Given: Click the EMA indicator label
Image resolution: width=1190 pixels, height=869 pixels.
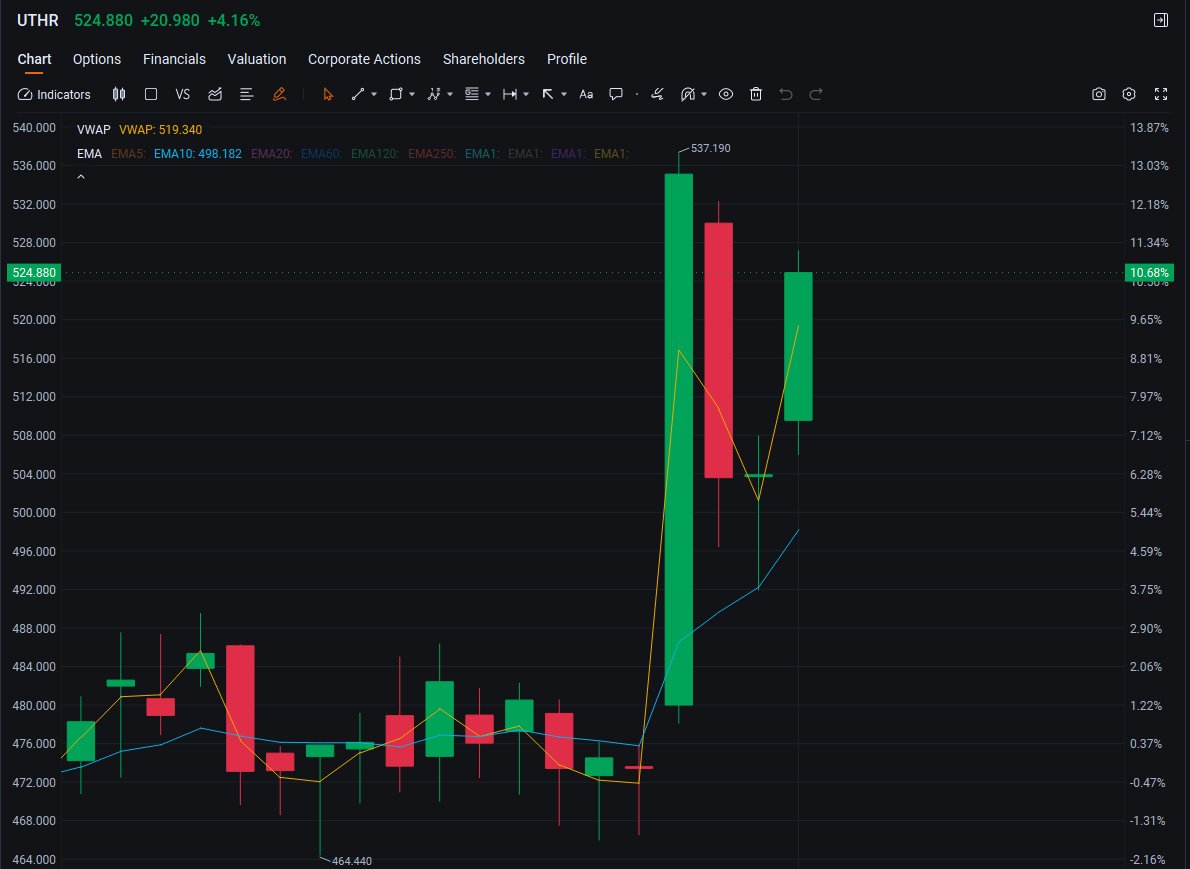Looking at the screenshot, I should click(x=89, y=154).
